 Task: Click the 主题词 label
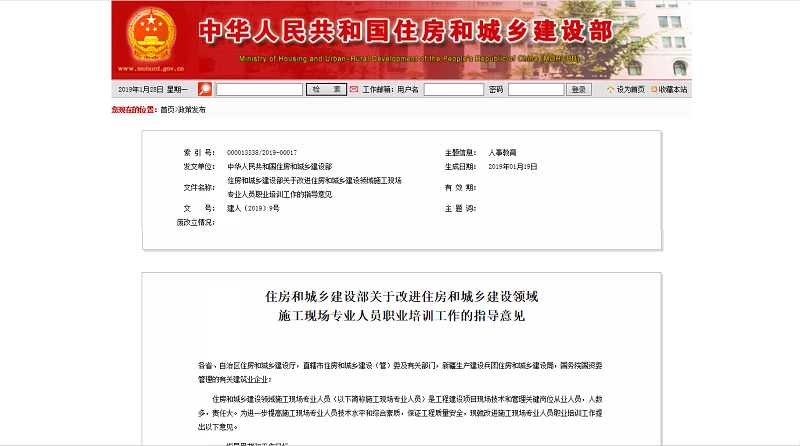click(460, 208)
